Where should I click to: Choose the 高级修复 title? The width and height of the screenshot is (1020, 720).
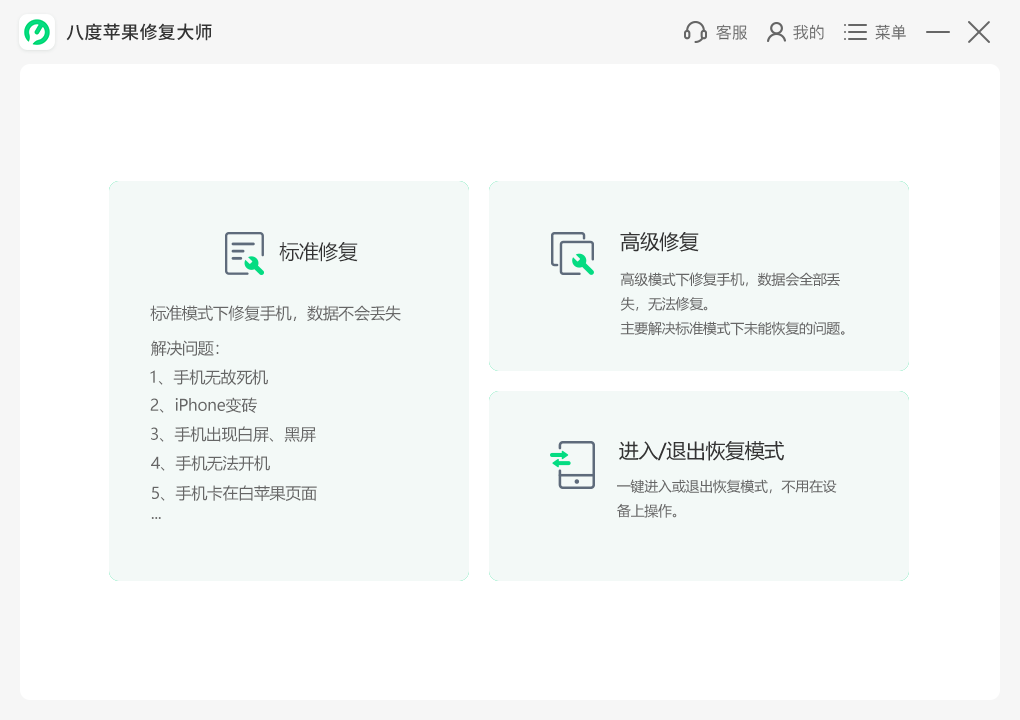659,242
